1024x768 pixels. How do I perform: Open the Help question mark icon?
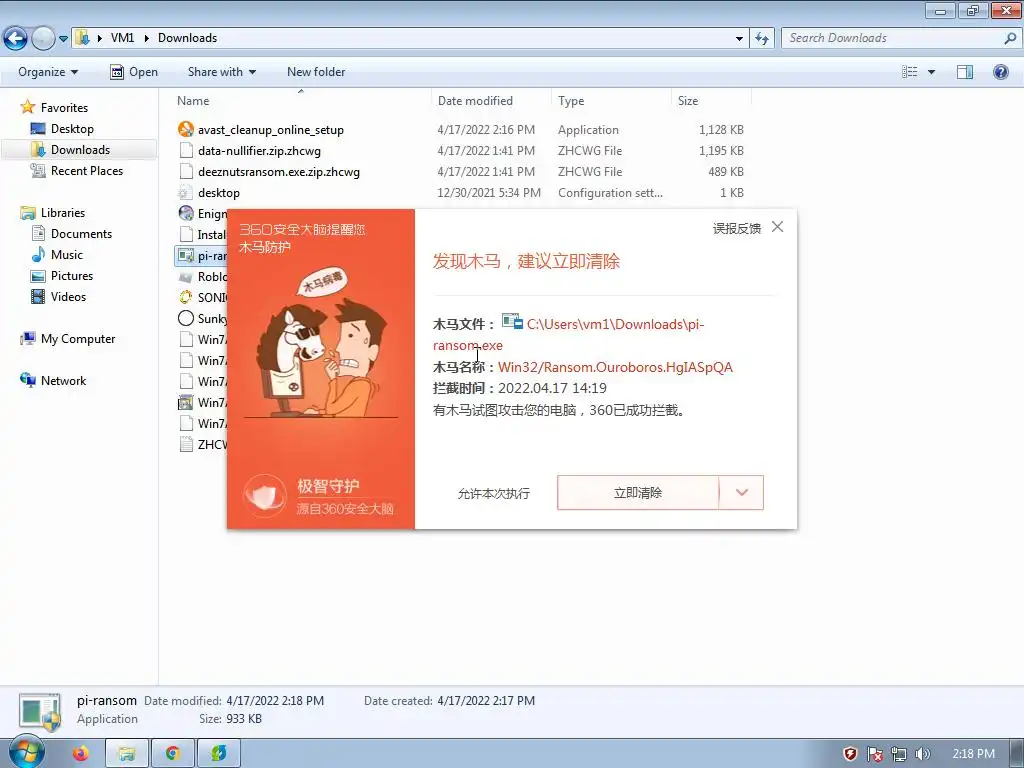[x=1000, y=72]
